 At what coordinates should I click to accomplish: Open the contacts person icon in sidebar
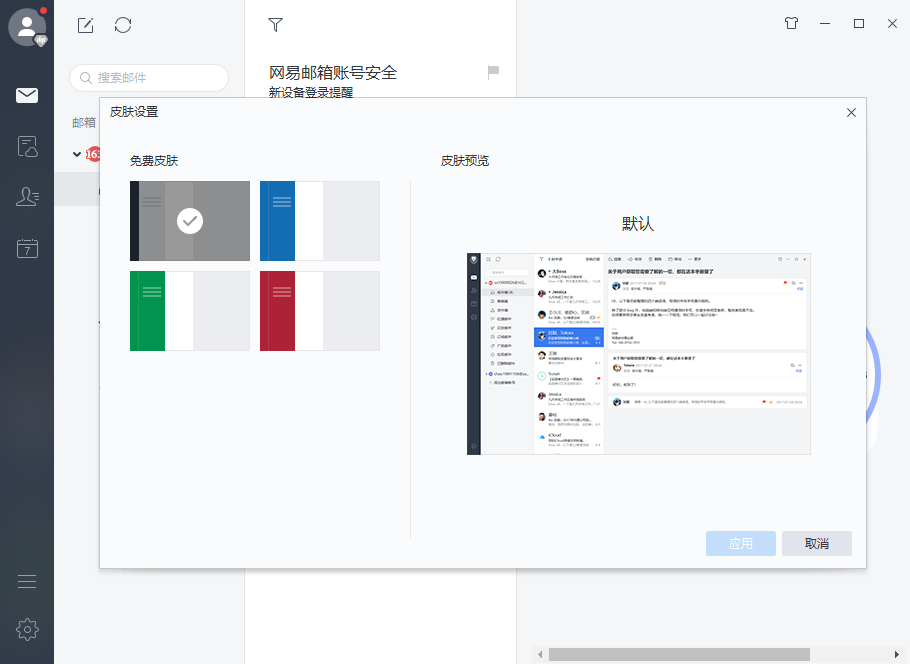click(27, 196)
